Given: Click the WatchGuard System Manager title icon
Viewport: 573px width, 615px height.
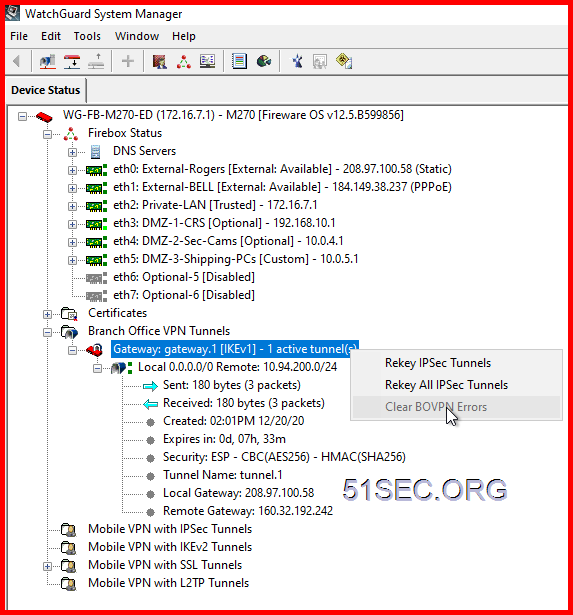Looking at the screenshot, I should tap(12, 13).
